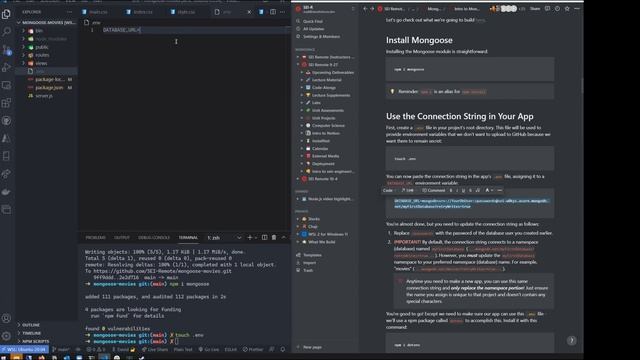Open the zsh shell selector dropdown
640x360 pixels.
tap(224, 238)
